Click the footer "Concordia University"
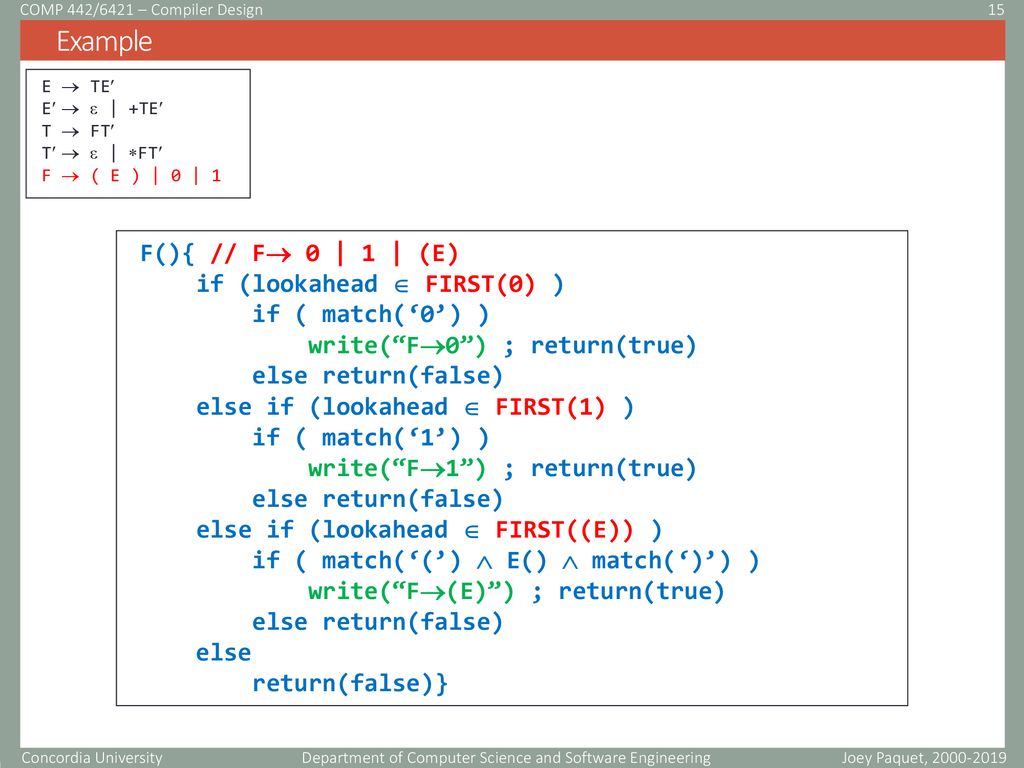 coord(91,758)
